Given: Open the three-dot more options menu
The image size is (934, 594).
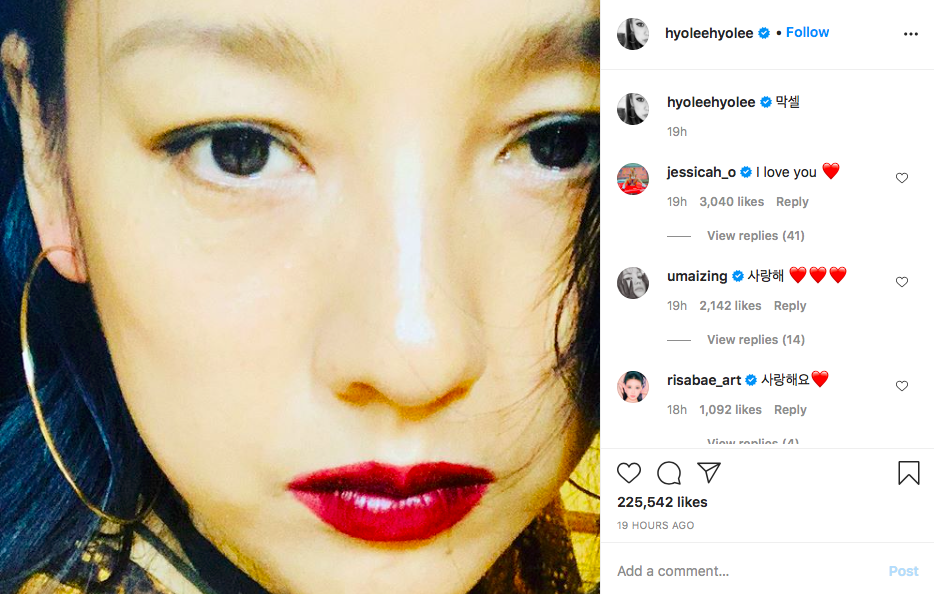Looking at the screenshot, I should click(911, 34).
